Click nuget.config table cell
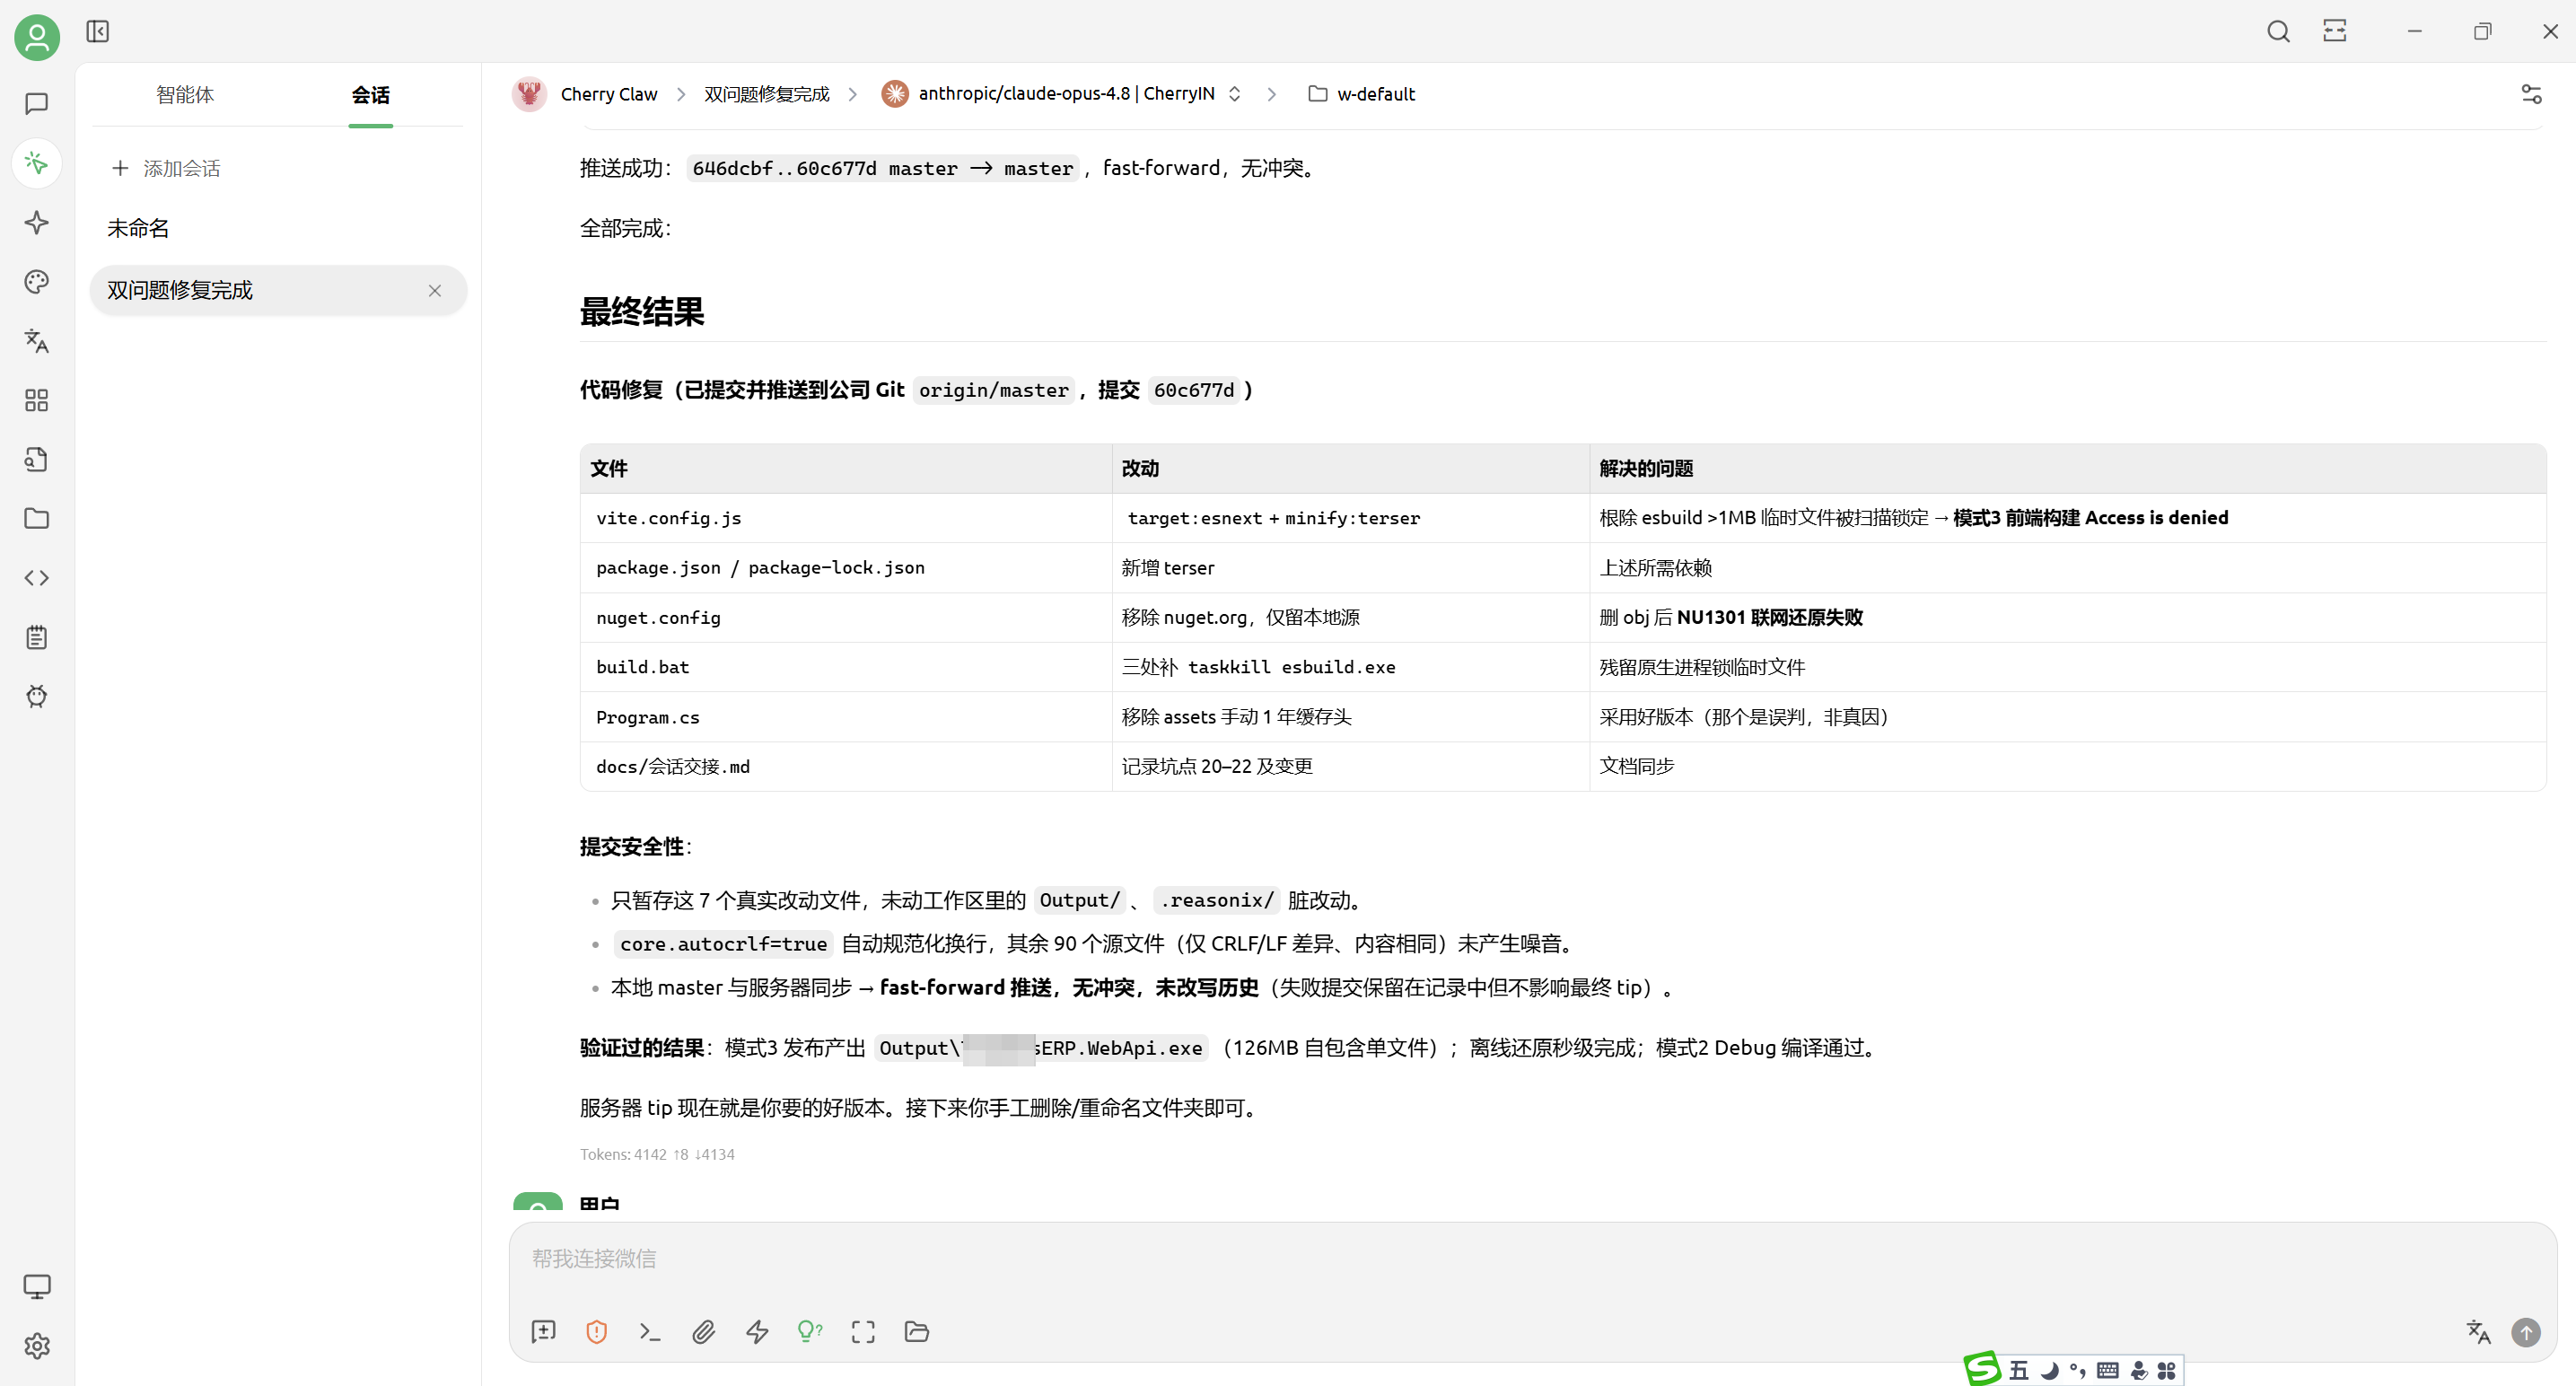Screen dimensions: 2576x1386 pos(846,618)
